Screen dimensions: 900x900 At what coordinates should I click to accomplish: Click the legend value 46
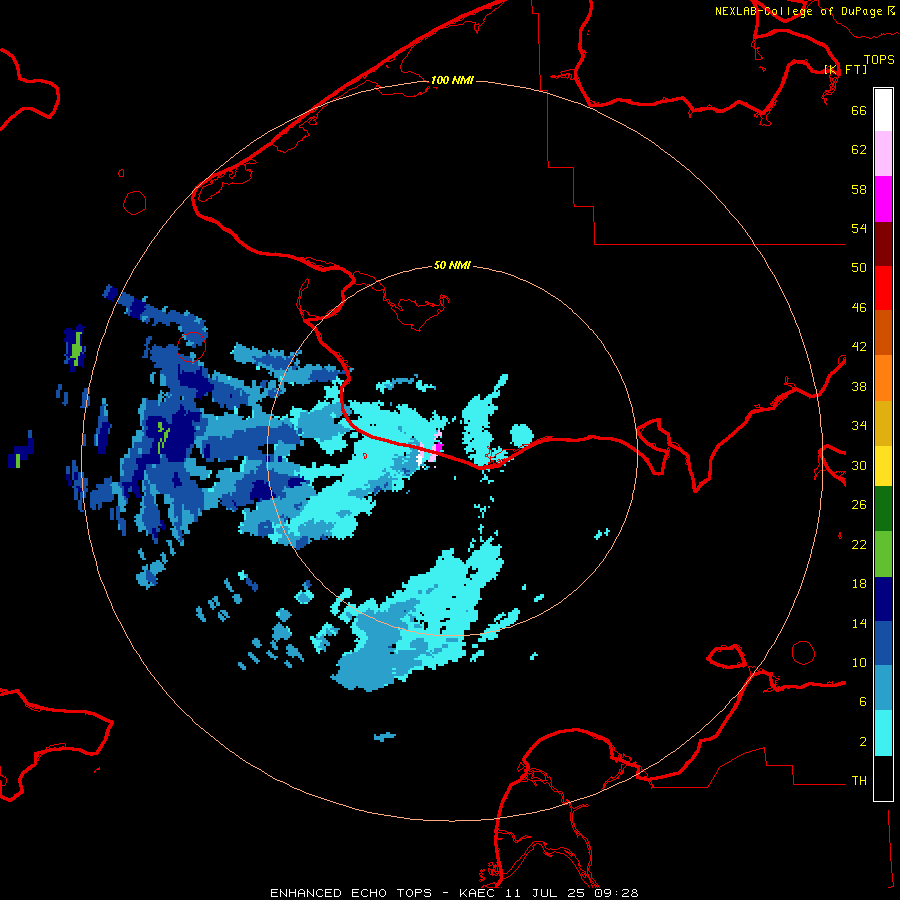[x=859, y=308]
